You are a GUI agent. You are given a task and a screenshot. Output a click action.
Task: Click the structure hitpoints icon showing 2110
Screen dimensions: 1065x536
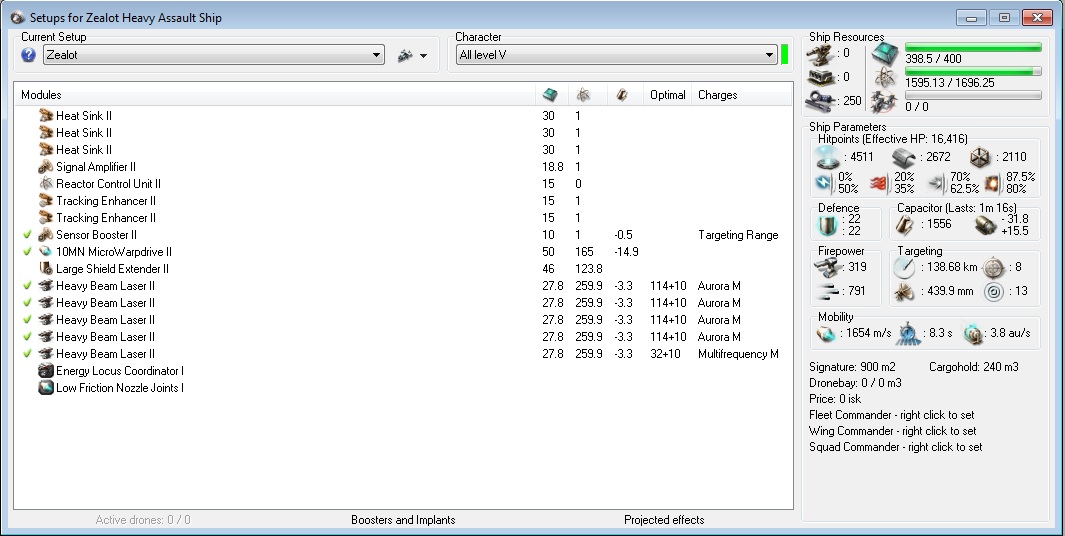pyautogui.click(x=980, y=158)
